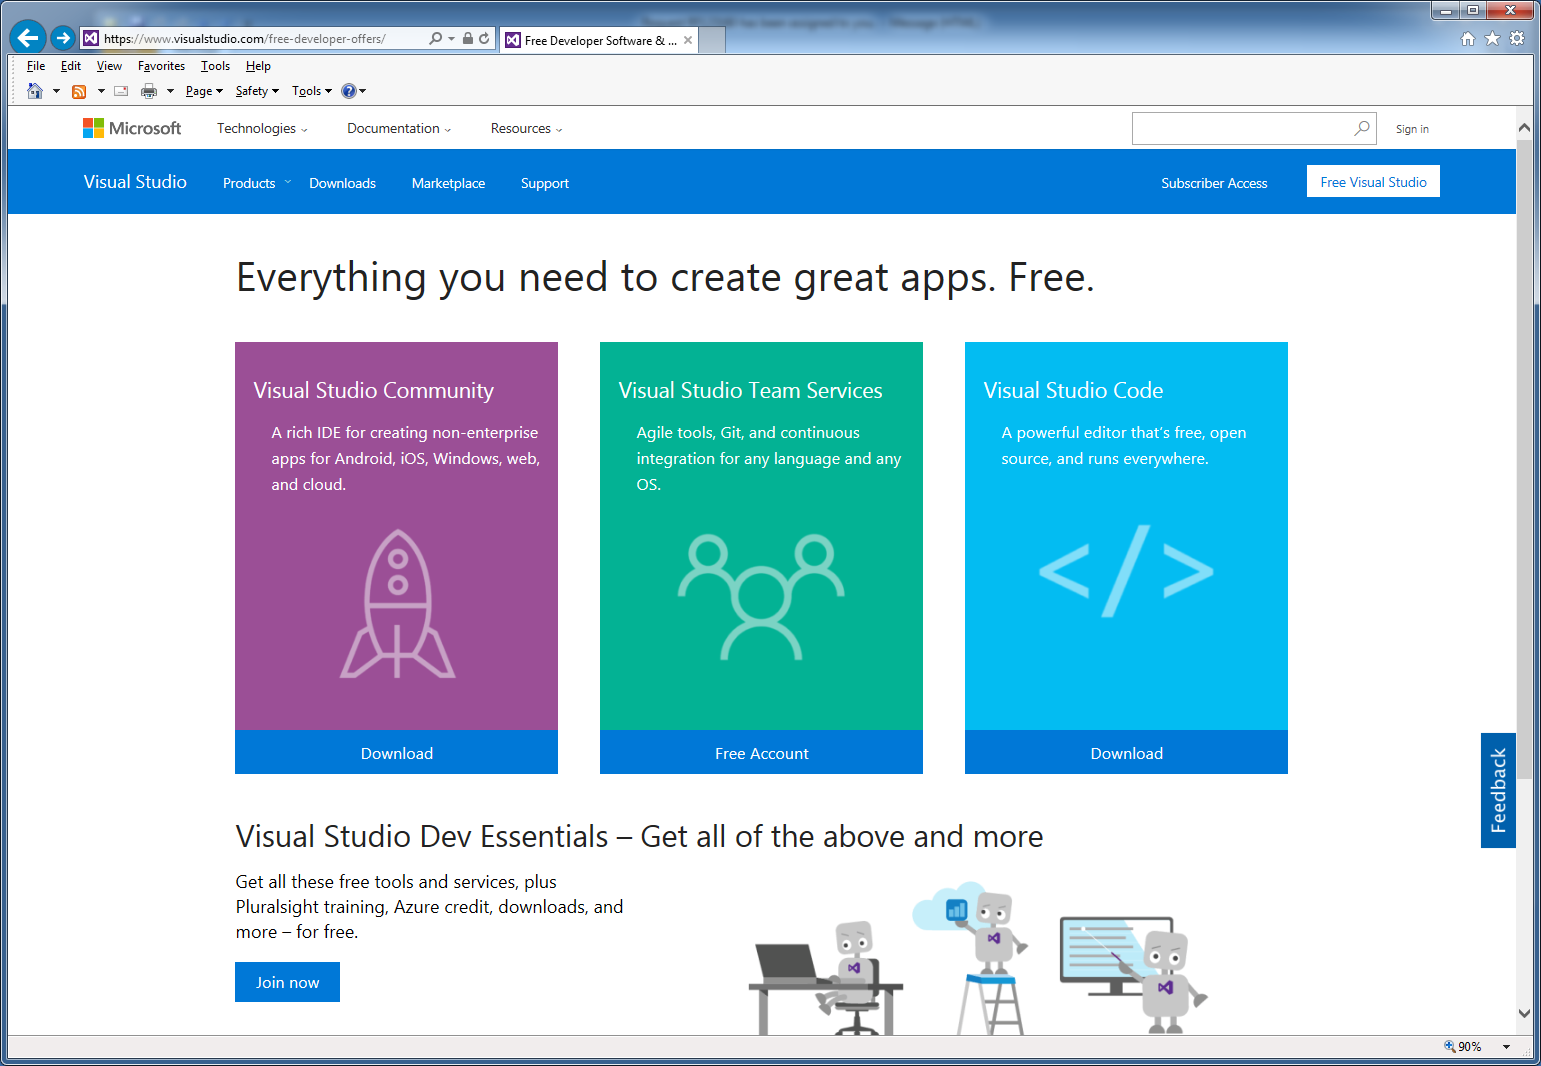Screen dimensions: 1541x1066
Task: Click the Home icon at top right
Action: click(1468, 39)
